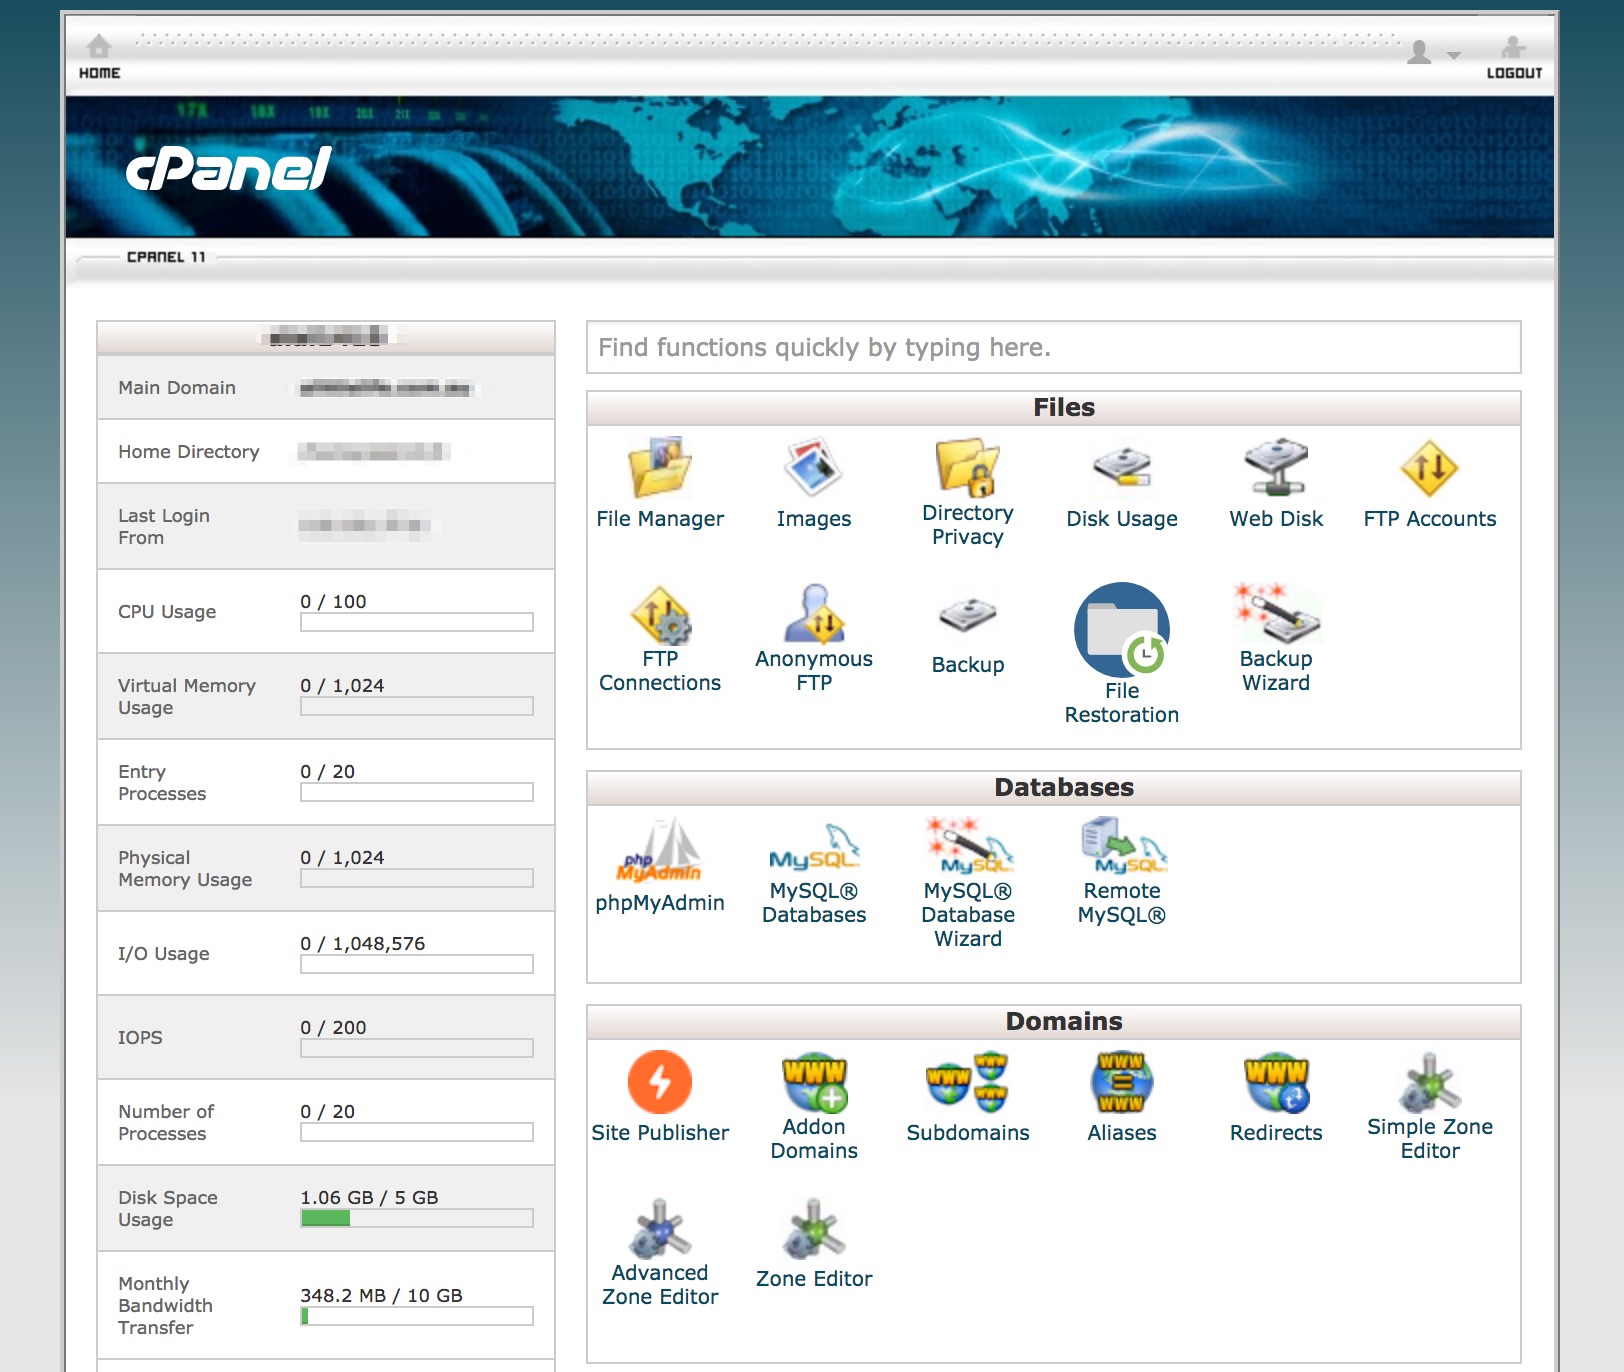Click the Disk Usage text link

[x=1122, y=519]
